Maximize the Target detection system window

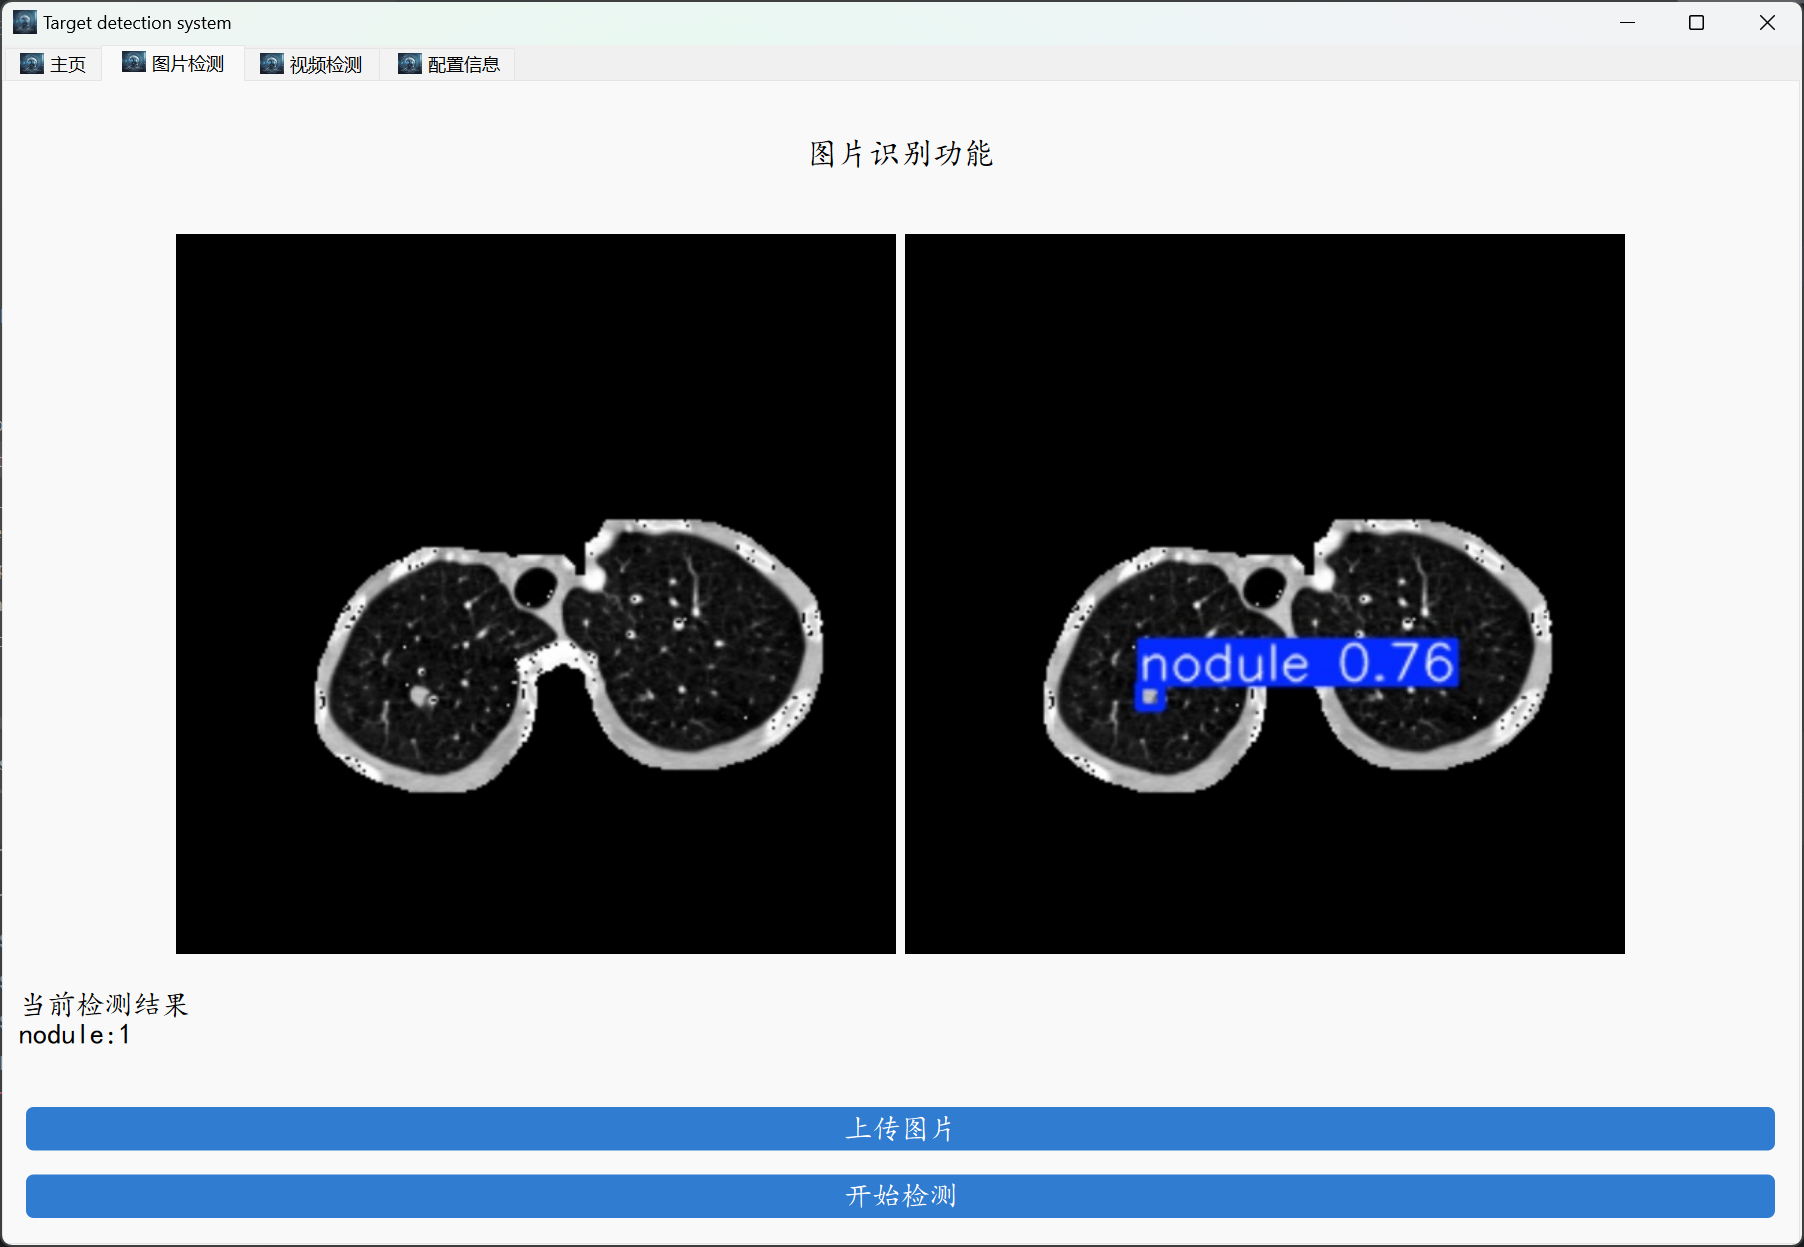pyautogui.click(x=1696, y=22)
